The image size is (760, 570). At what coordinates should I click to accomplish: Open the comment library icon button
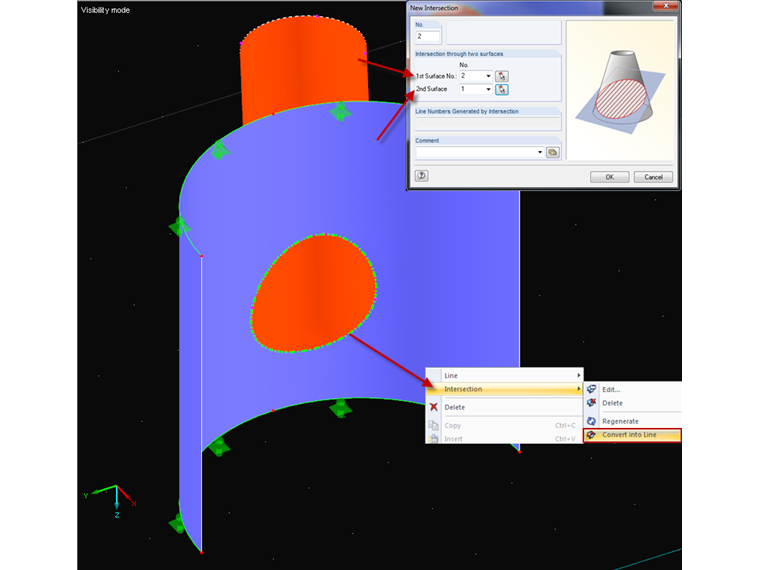[553, 152]
